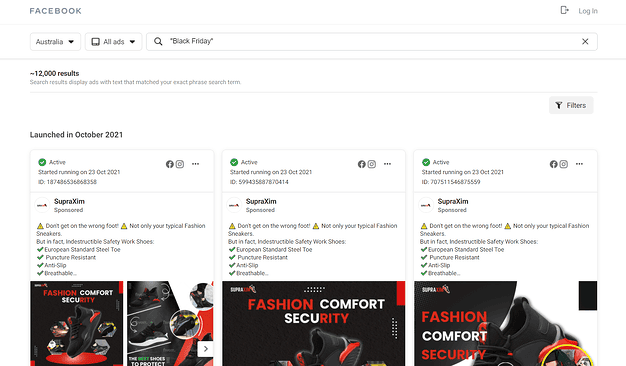Click SupraXim avatar on ad 707511546875559

pos(426,205)
